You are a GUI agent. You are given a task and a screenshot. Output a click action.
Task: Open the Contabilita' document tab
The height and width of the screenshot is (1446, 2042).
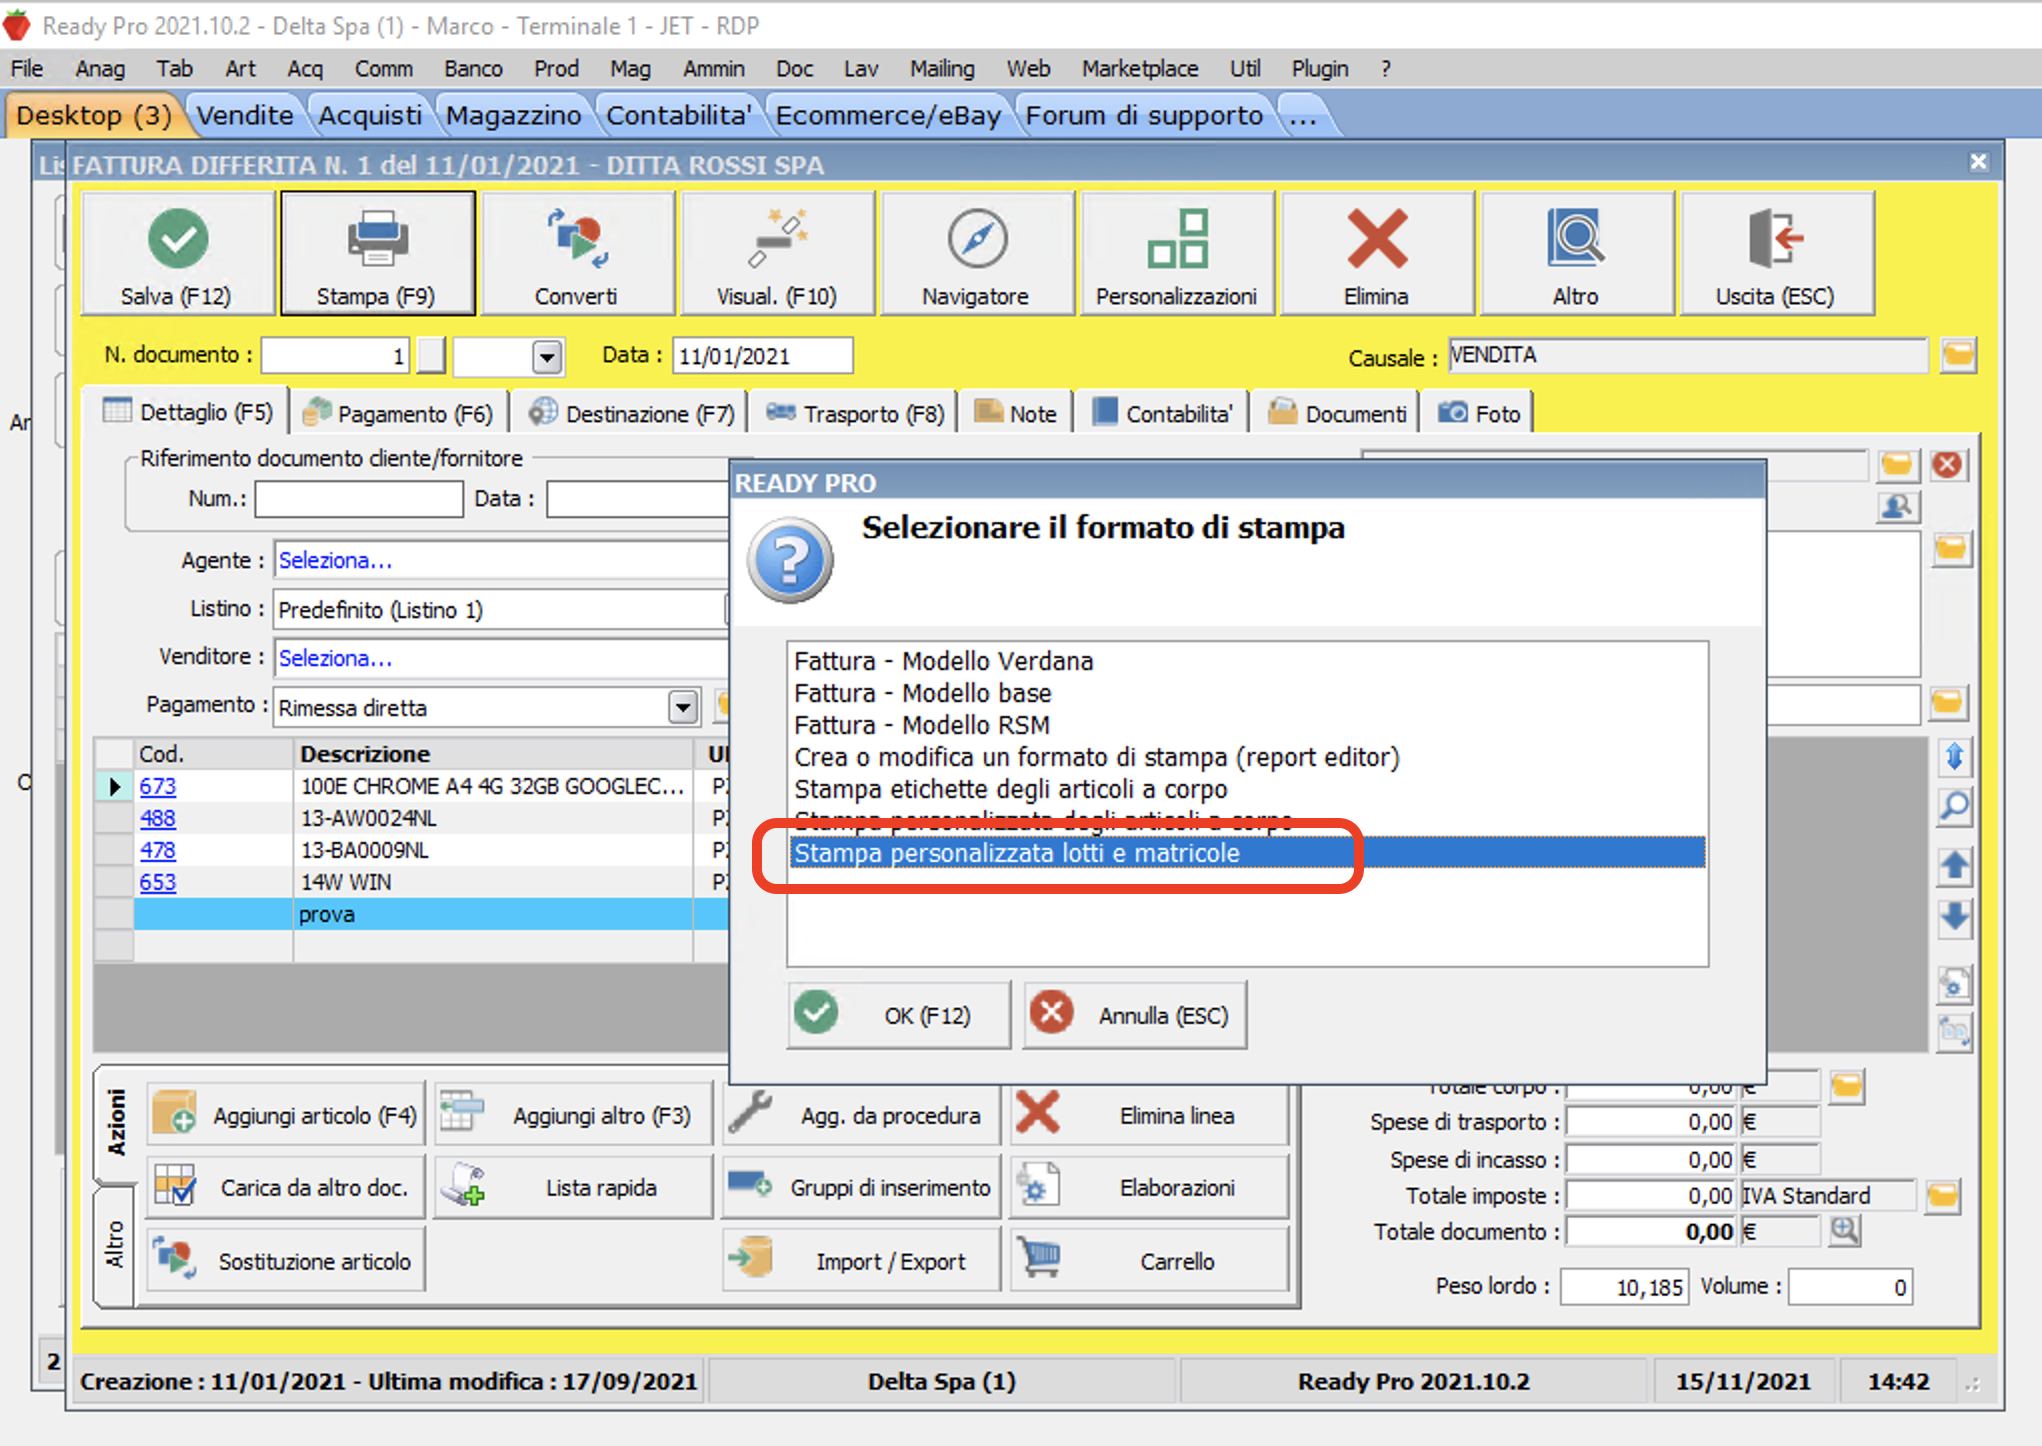click(x=1163, y=413)
